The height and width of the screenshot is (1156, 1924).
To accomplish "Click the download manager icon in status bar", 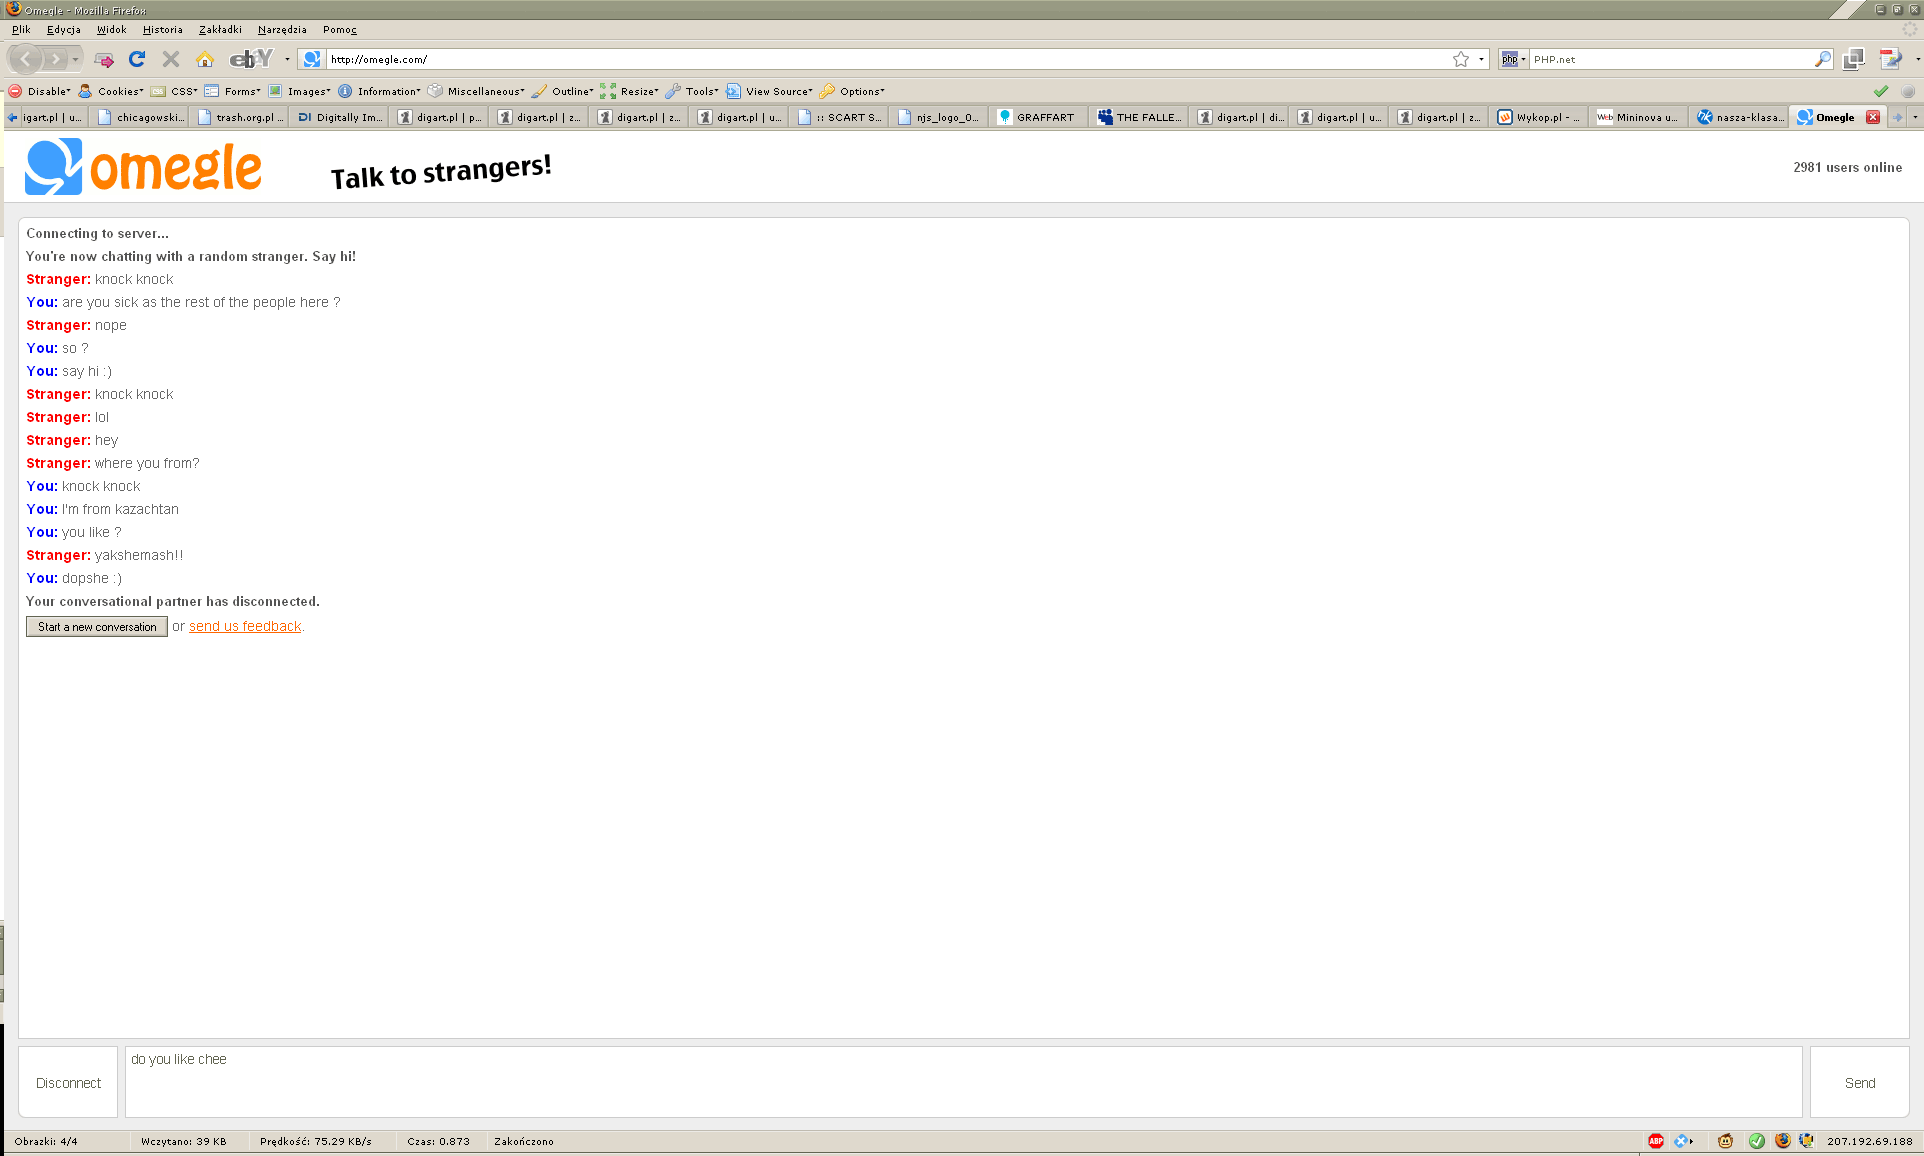I will (x=1806, y=1141).
